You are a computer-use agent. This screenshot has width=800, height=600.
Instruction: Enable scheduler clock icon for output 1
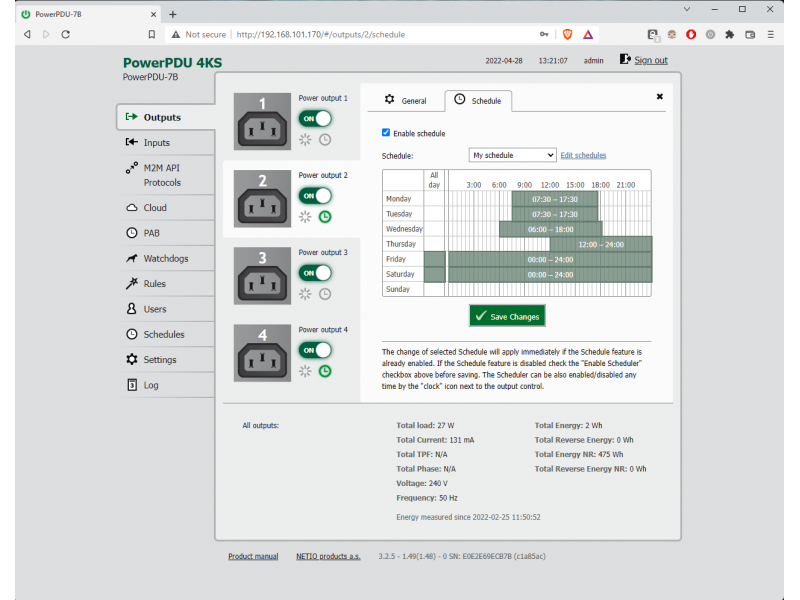pos(325,140)
